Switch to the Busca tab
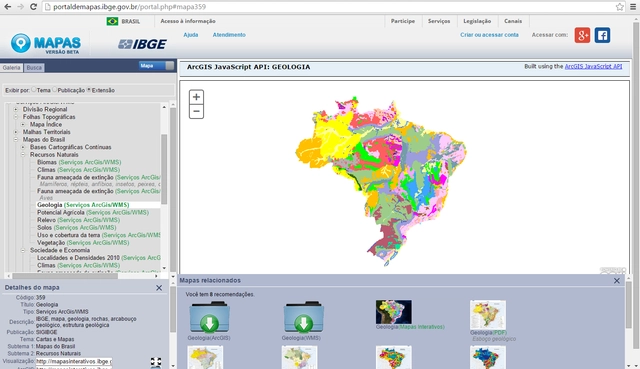640x369 pixels. tap(34, 68)
